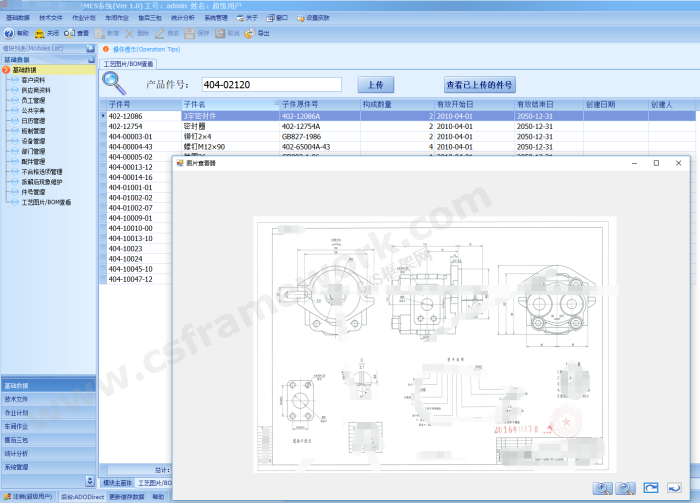Viewport: 700px width, 503px height.
Task: Open the 统计分析 menu
Action: pyautogui.click(x=182, y=18)
